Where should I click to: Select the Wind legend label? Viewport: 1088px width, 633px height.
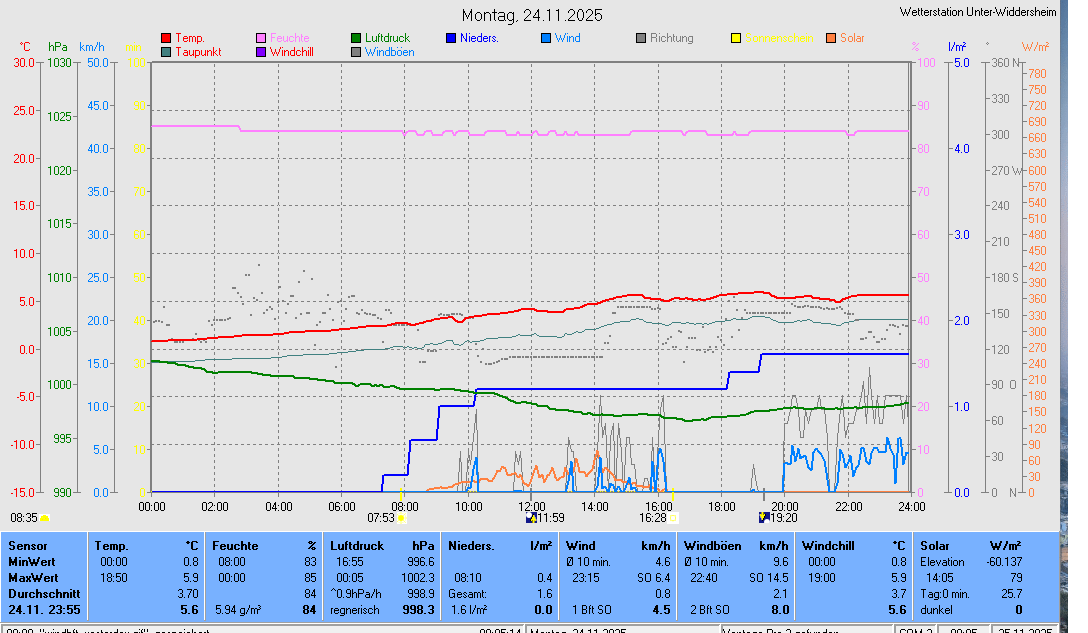pyautogui.click(x=567, y=38)
